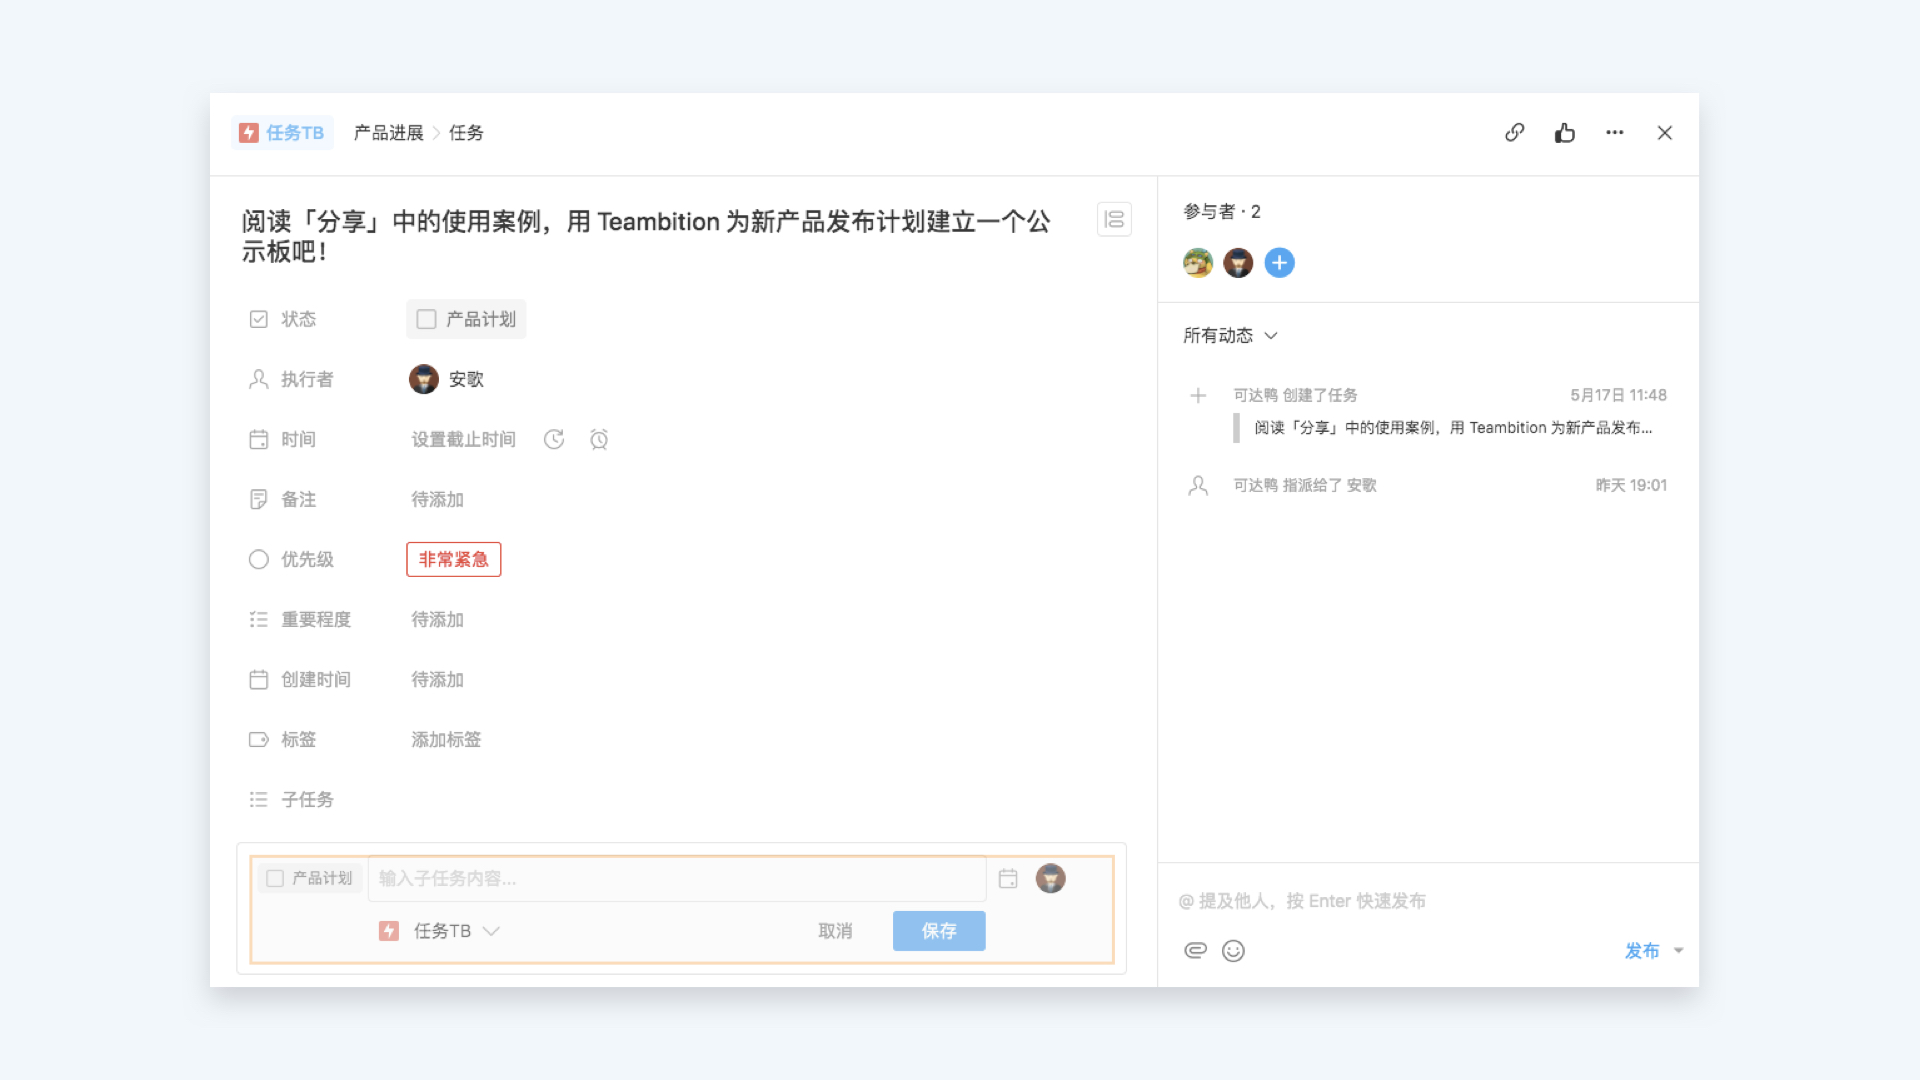Click the 5月17日 11:48 timestamp
The width and height of the screenshot is (1920, 1080).
coord(1618,395)
